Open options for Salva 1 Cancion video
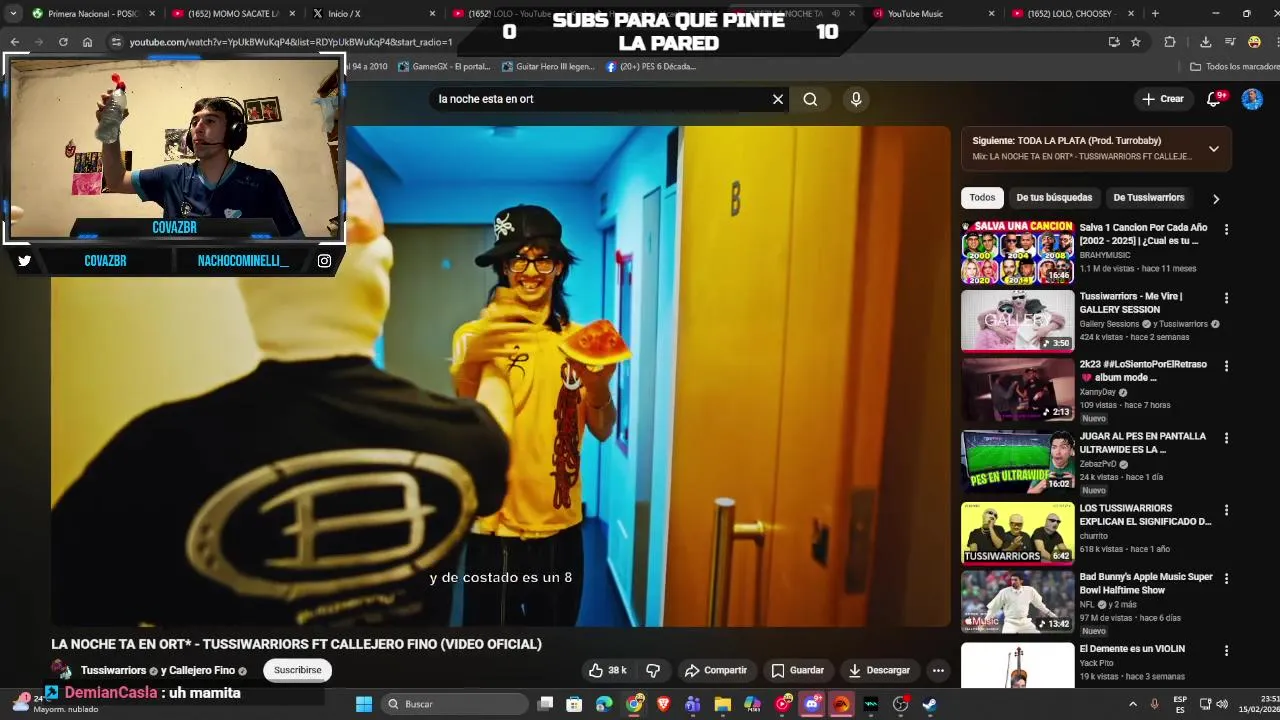1280x720 pixels. click(x=1226, y=229)
